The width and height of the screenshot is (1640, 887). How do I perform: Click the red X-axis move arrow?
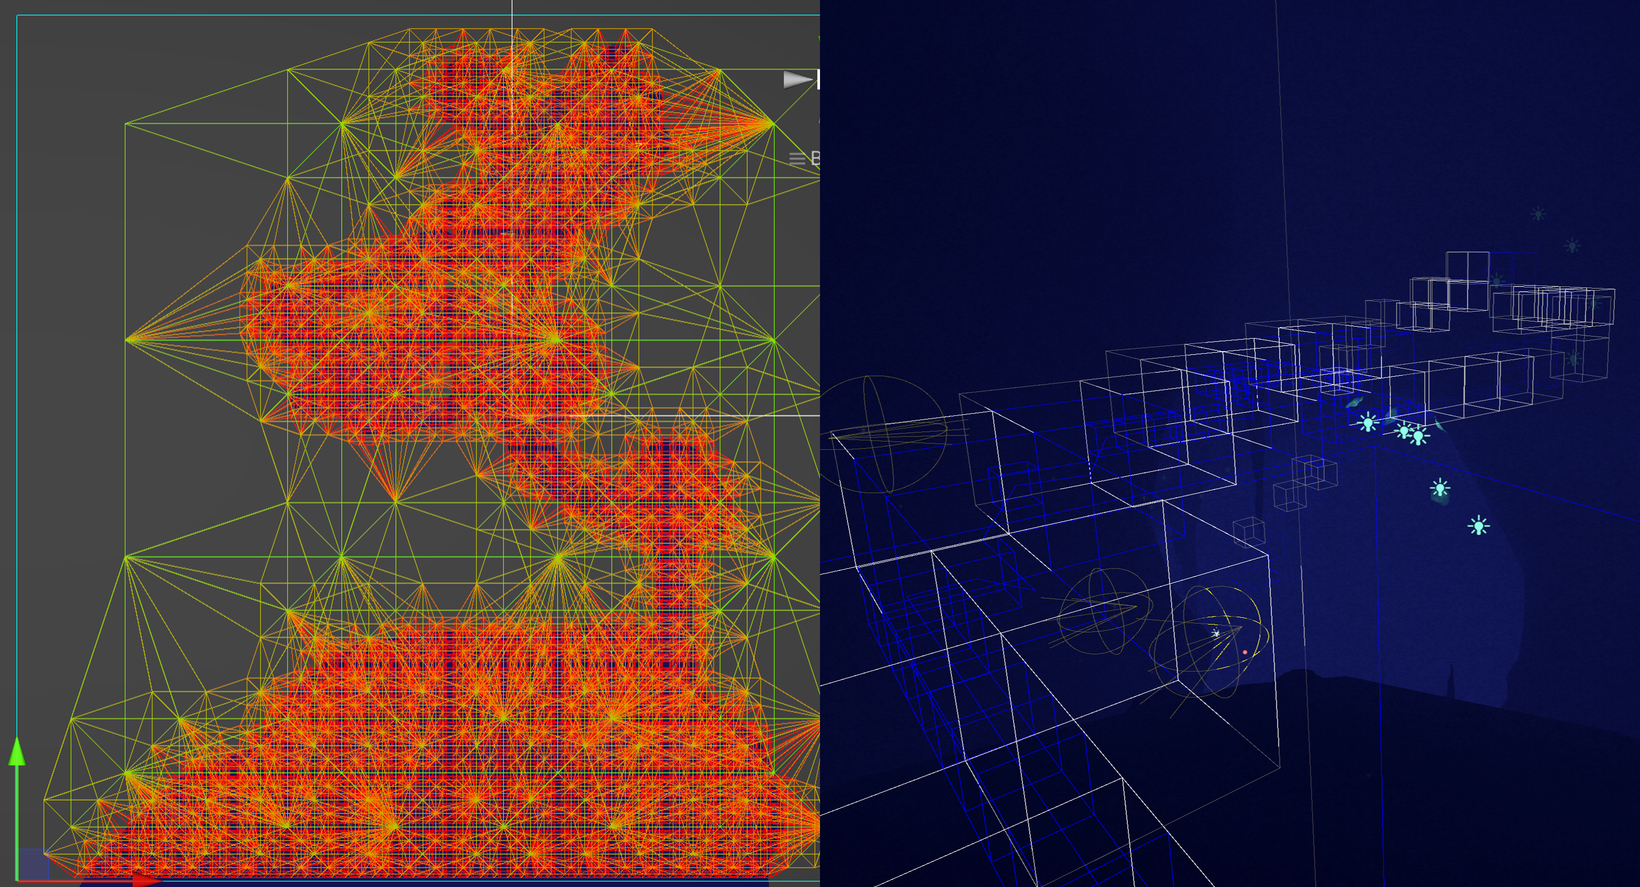[x=145, y=880]
